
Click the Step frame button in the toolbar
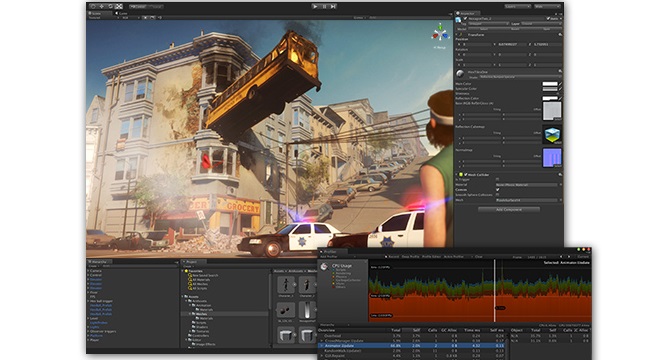coord(333,6)
